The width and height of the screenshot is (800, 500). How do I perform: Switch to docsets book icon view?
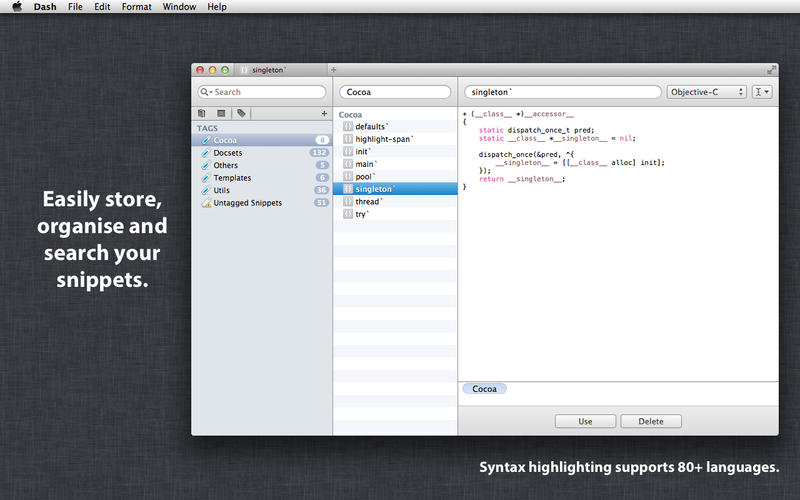pyautogui.click(x=202, y=113)
